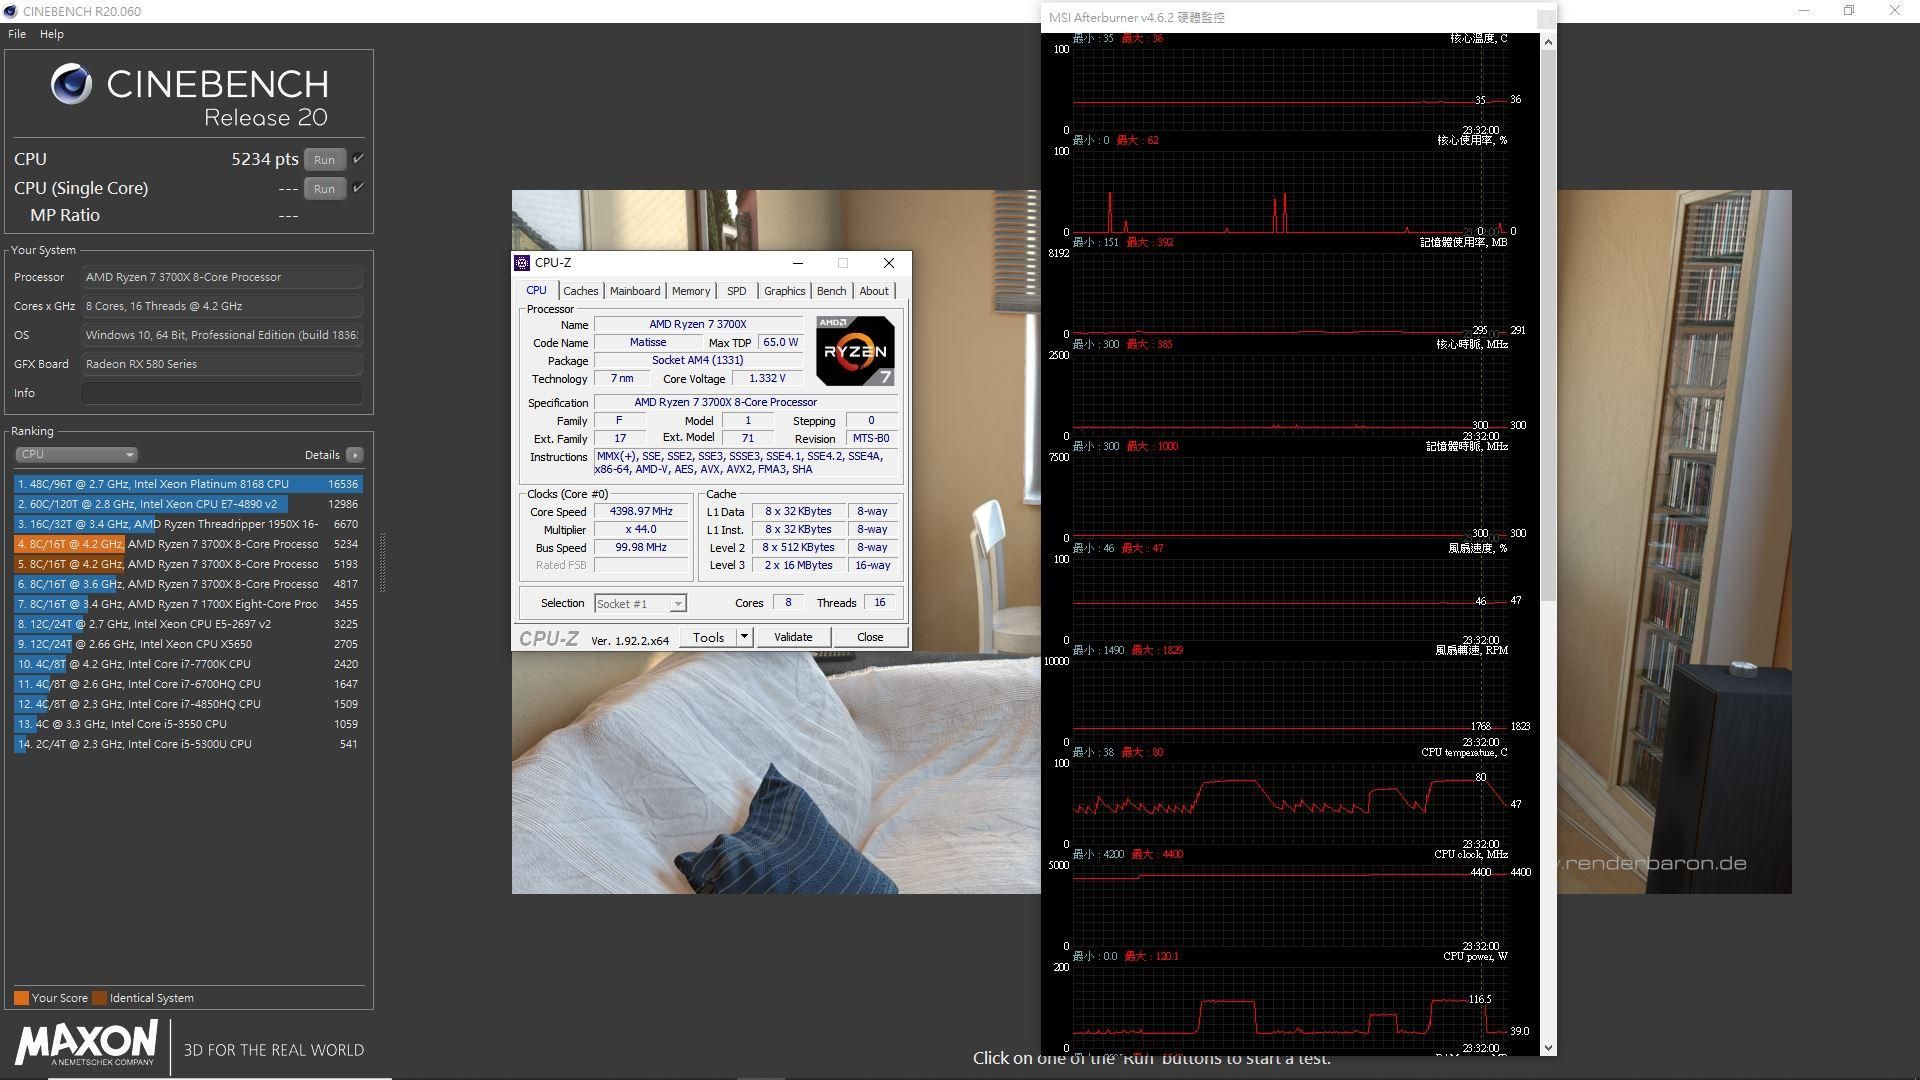
Task: Click the CPU-Z logo above the version number
Action: point(548,637)
